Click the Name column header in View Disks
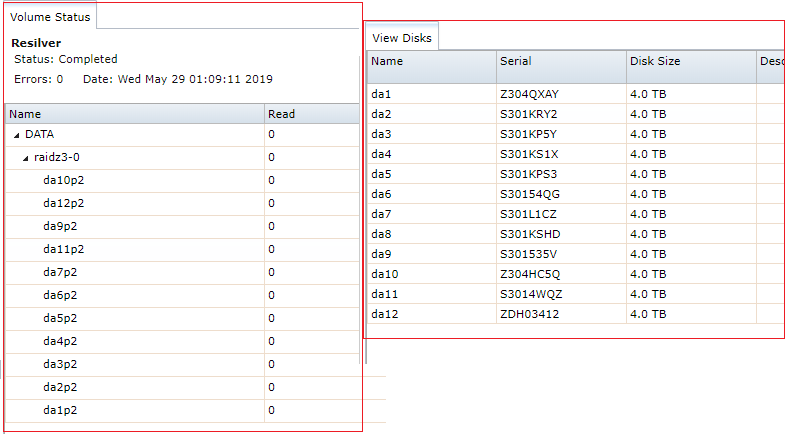This screenshot has width=787, height=434. (x=432, y=67)
